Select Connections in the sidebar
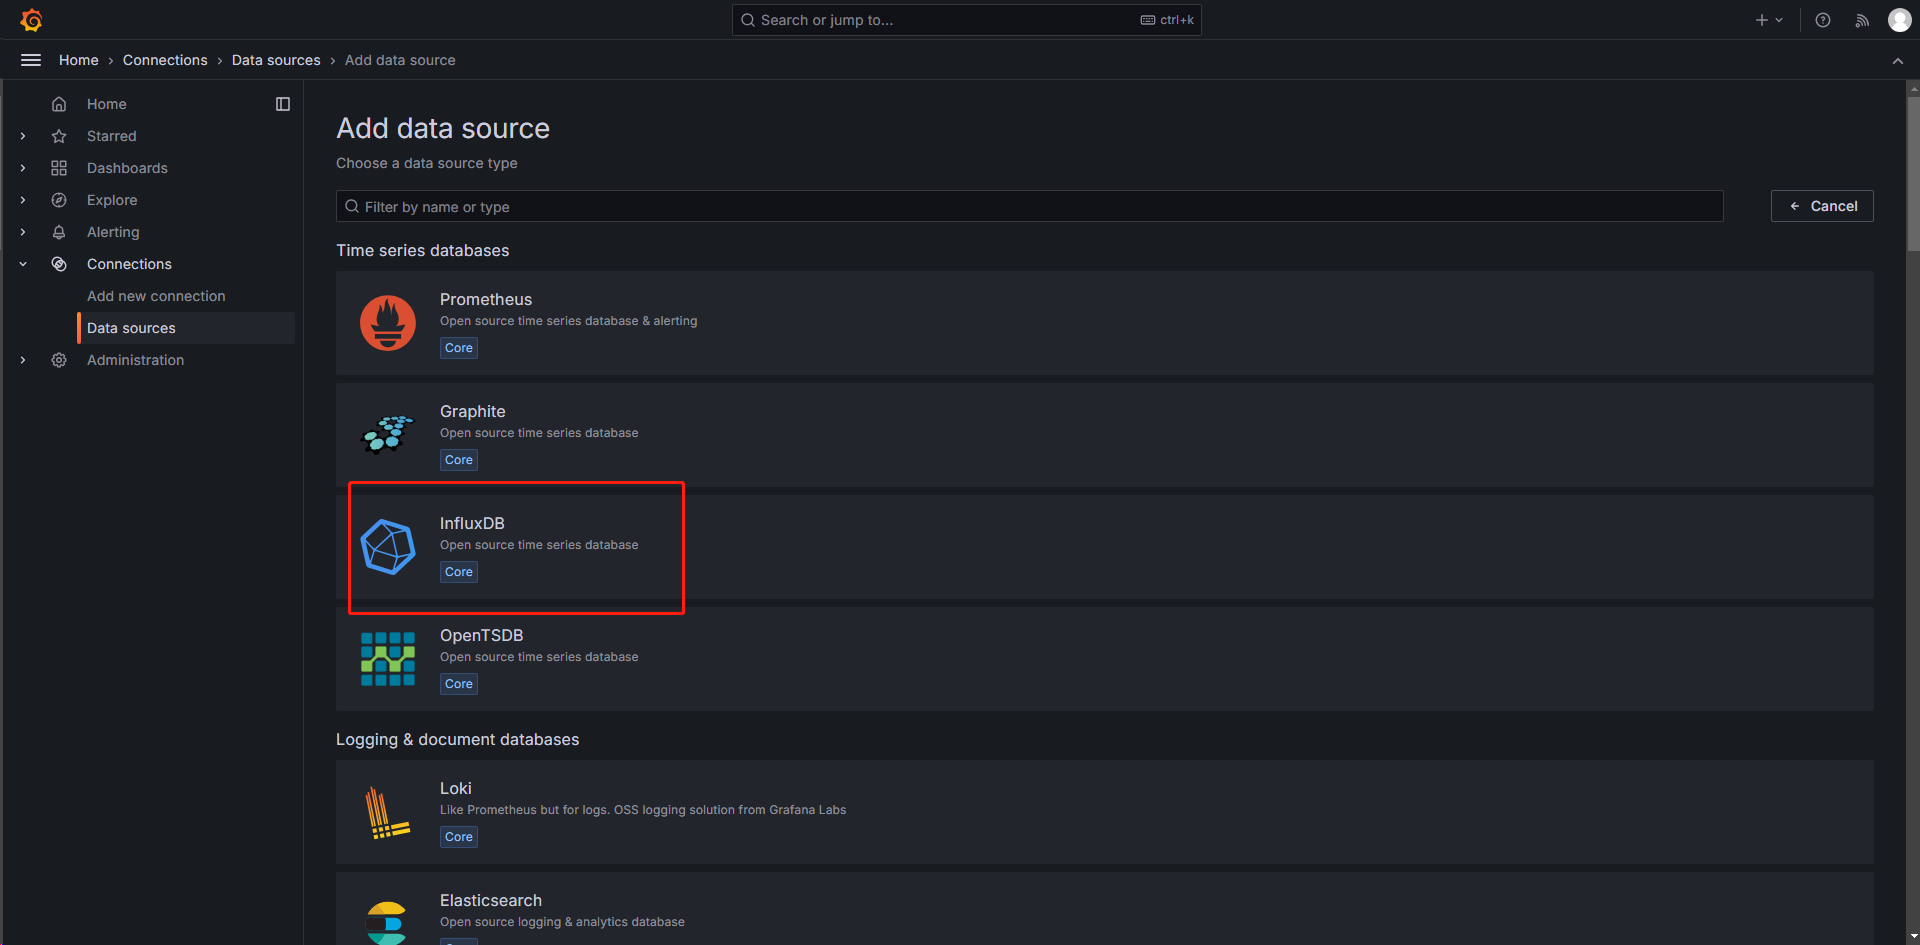1920x945 pixels. 129,264
